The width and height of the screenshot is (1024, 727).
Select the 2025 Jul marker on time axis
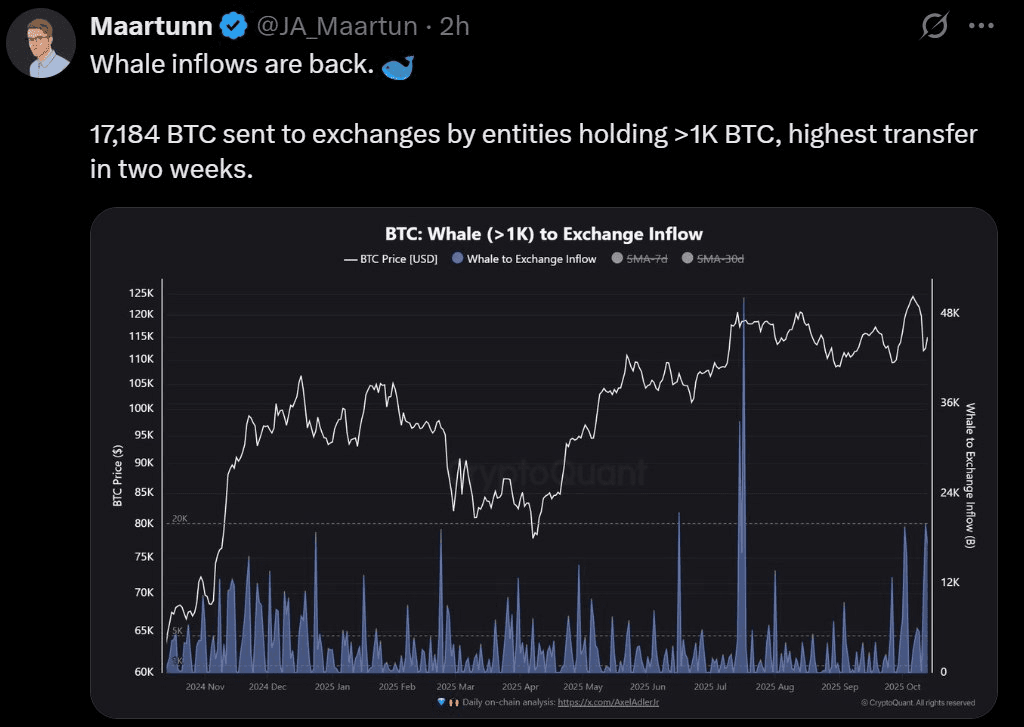pyautogui.click(x=710, y=687)
